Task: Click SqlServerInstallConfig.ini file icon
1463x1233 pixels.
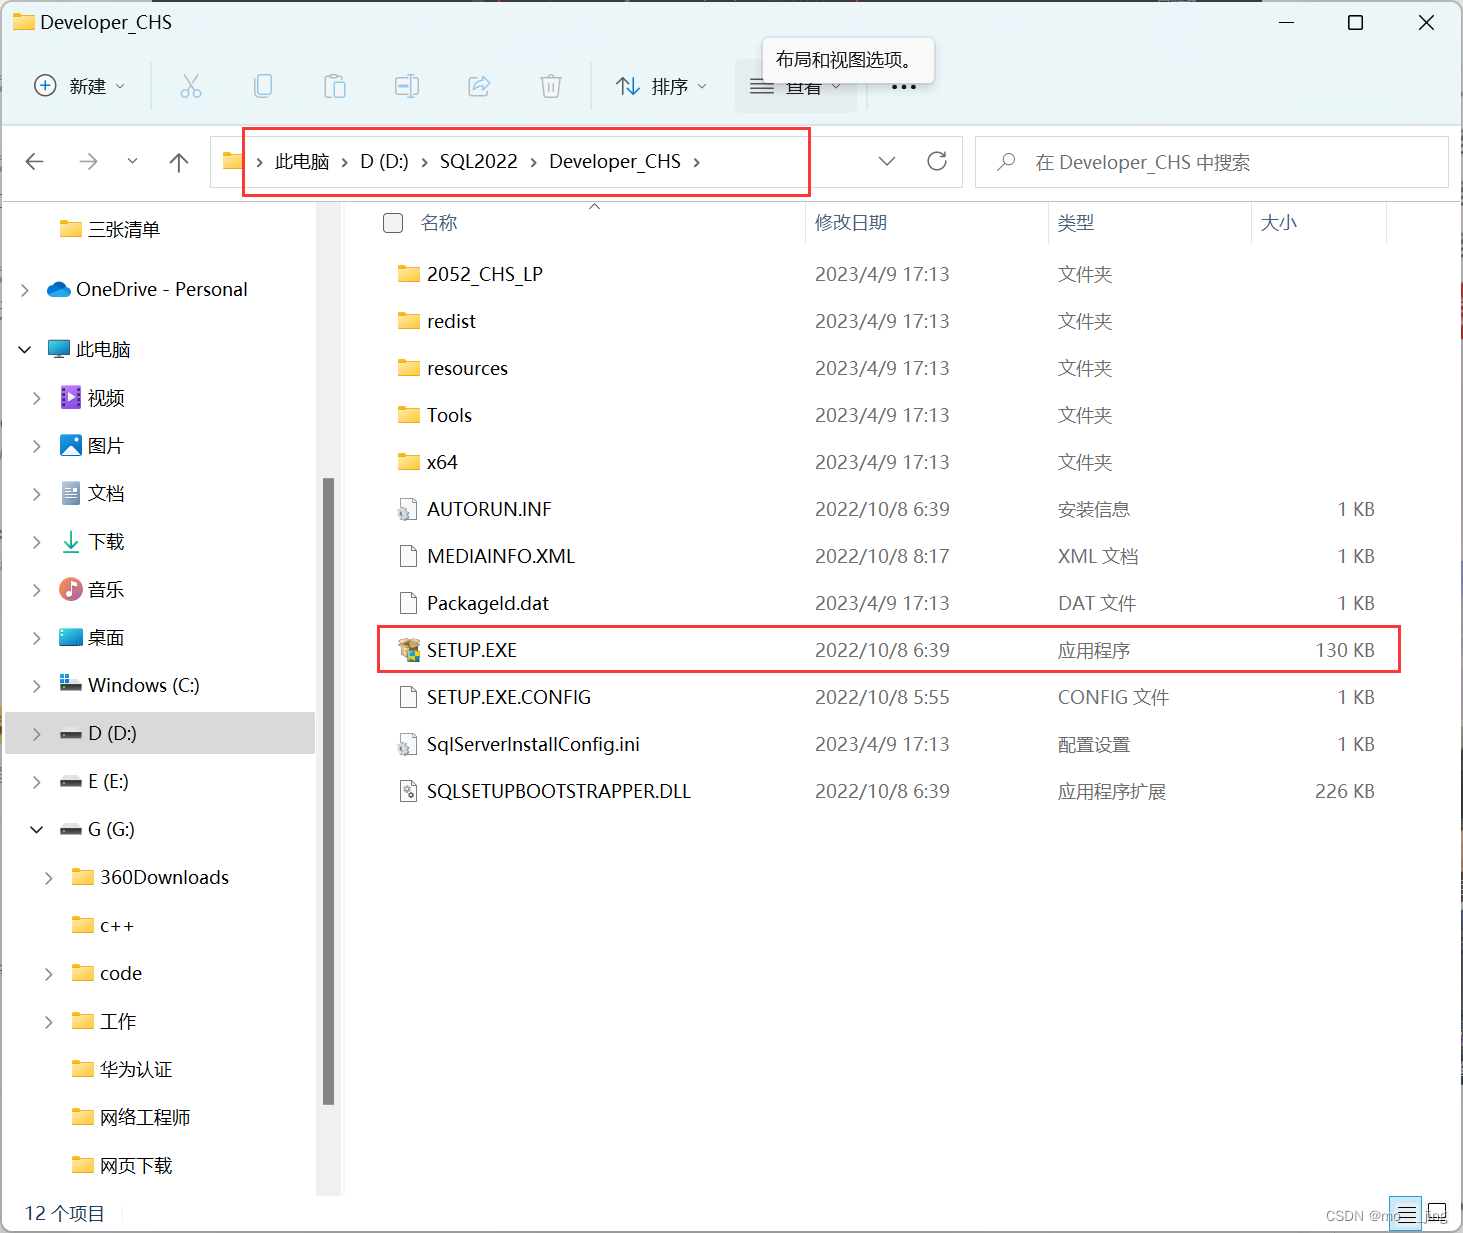Action: tap(407, 744)
